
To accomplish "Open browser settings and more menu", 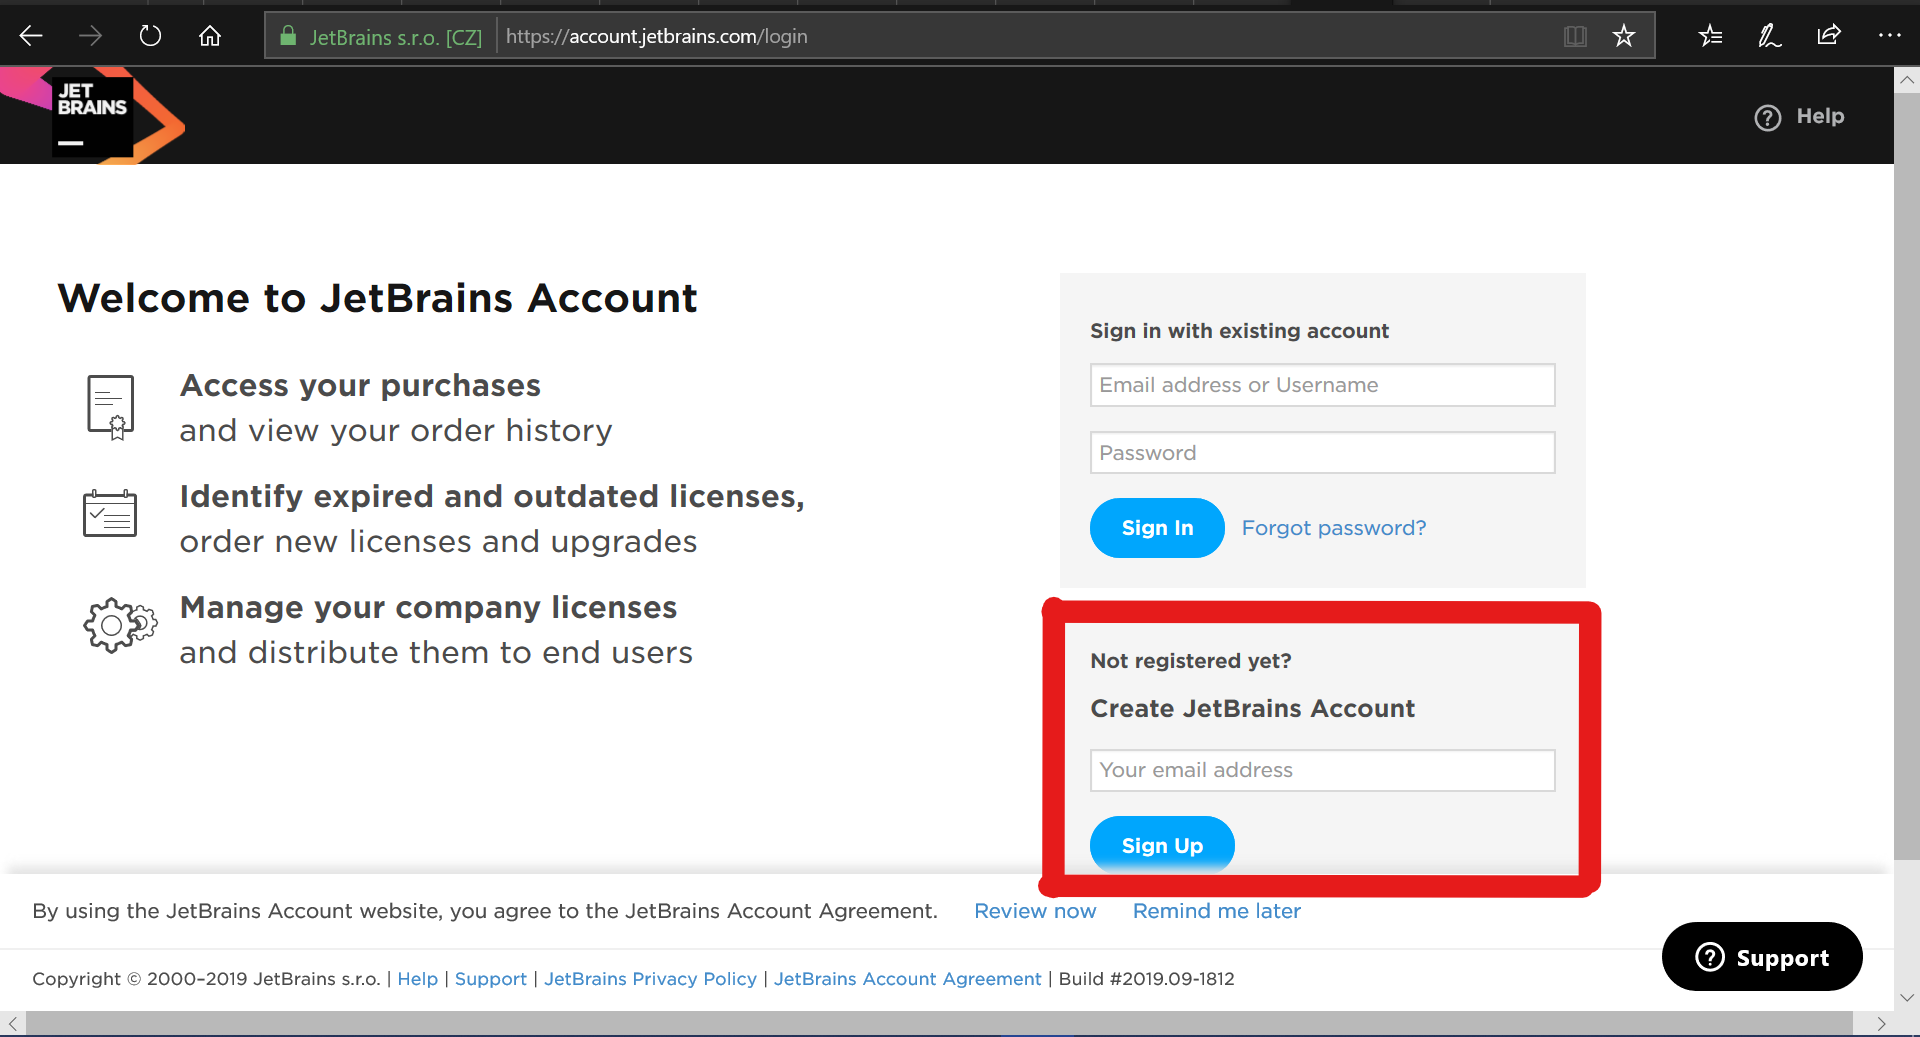I will (1889, 36).
